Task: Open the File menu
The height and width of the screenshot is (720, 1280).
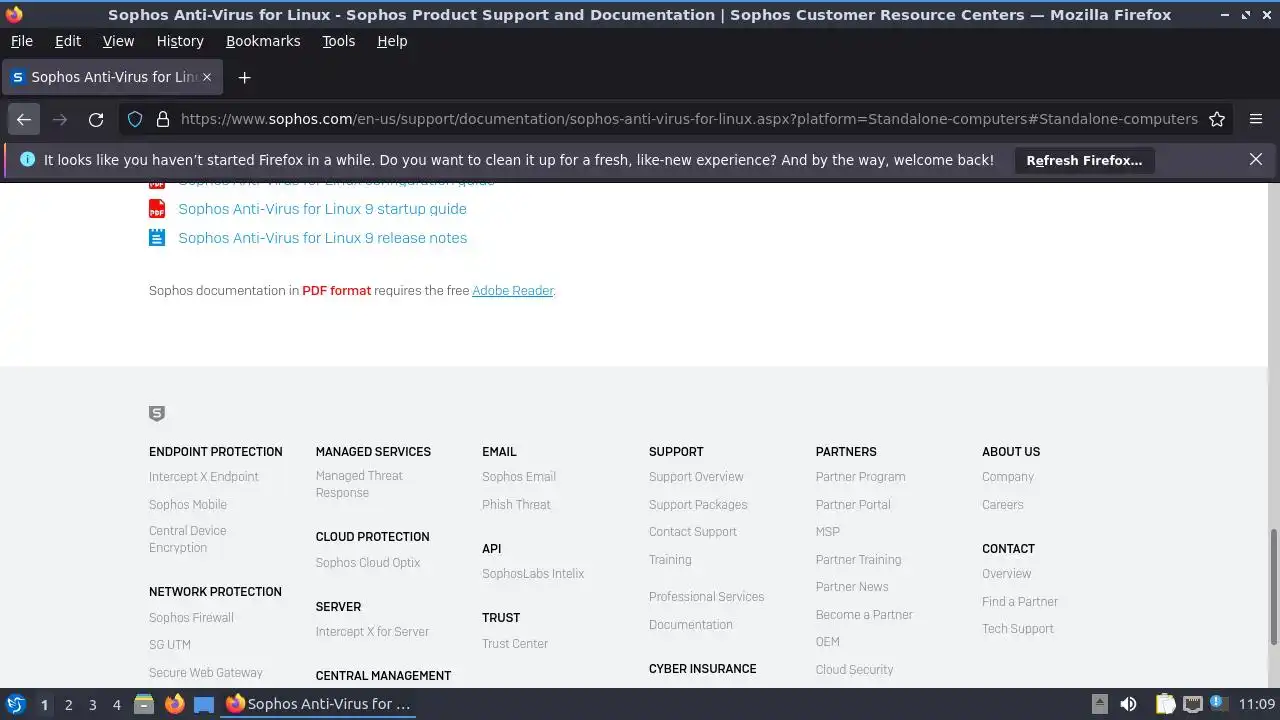Action: tap(21, 41)
